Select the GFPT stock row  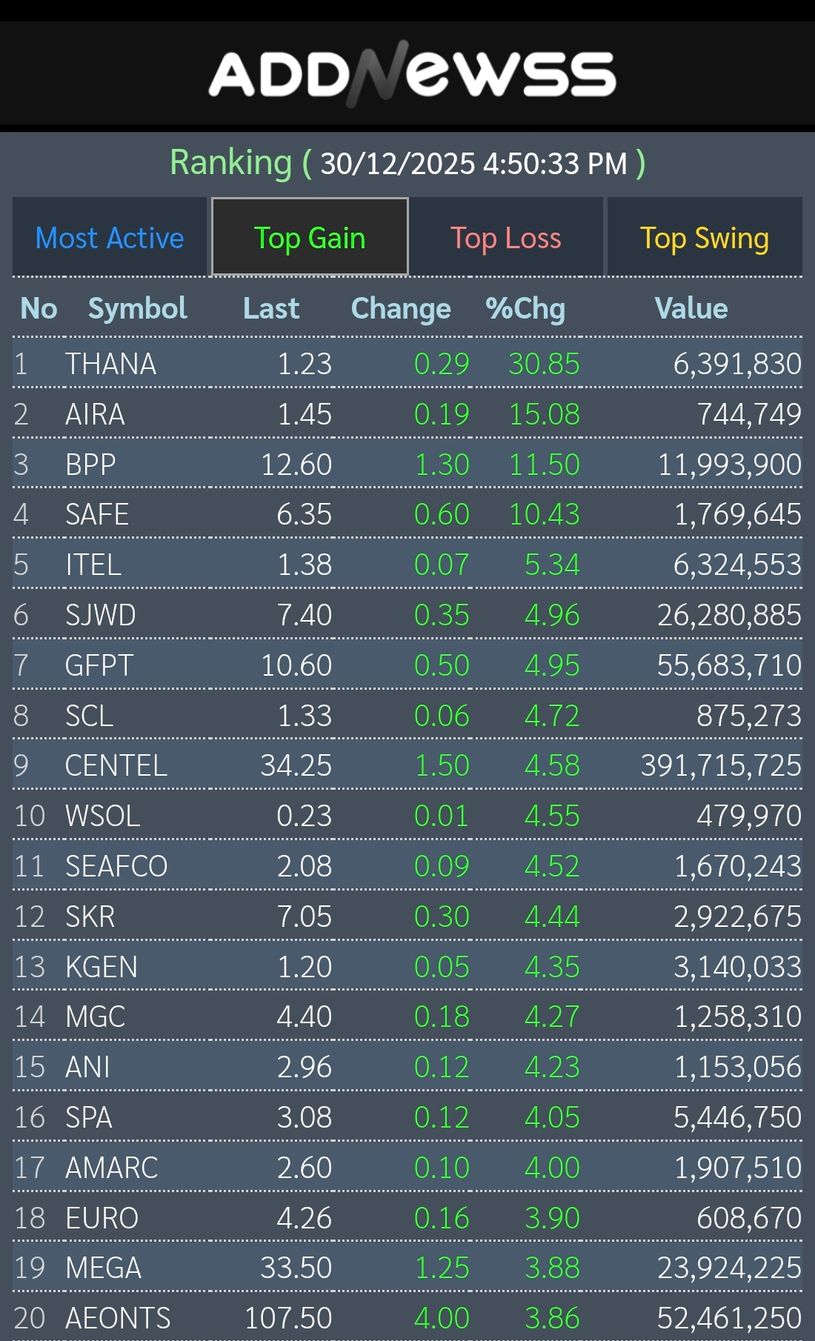coord(99,665)
